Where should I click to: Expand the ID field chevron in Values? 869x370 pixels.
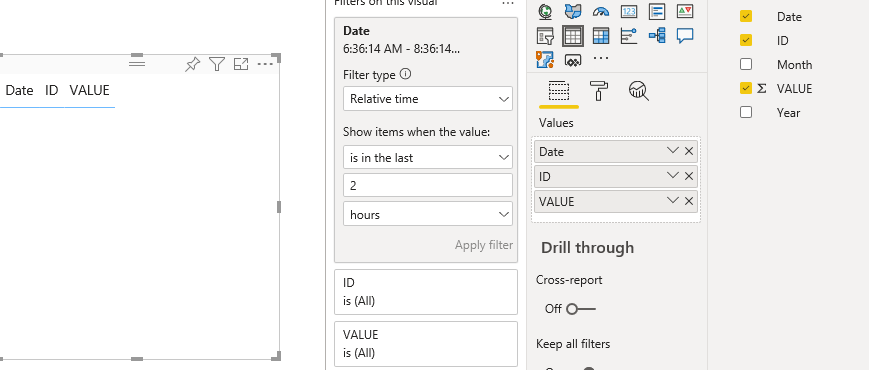tap(673, 176)
